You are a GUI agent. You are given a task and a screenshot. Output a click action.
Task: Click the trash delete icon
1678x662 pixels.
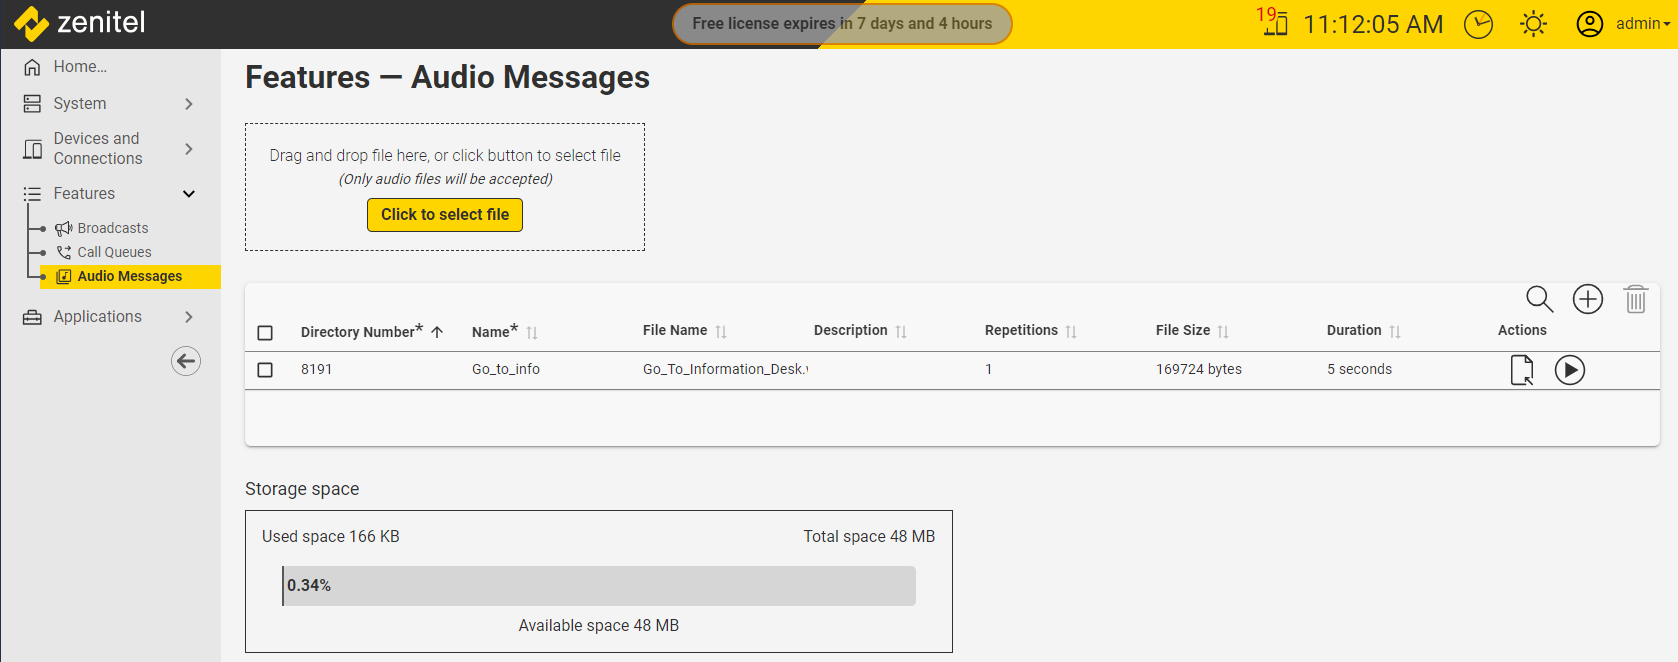pos(1635,299)
